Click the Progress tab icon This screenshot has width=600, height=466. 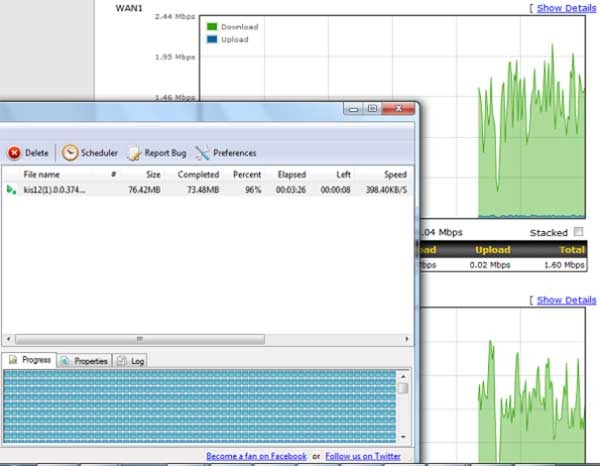point(13,360)
